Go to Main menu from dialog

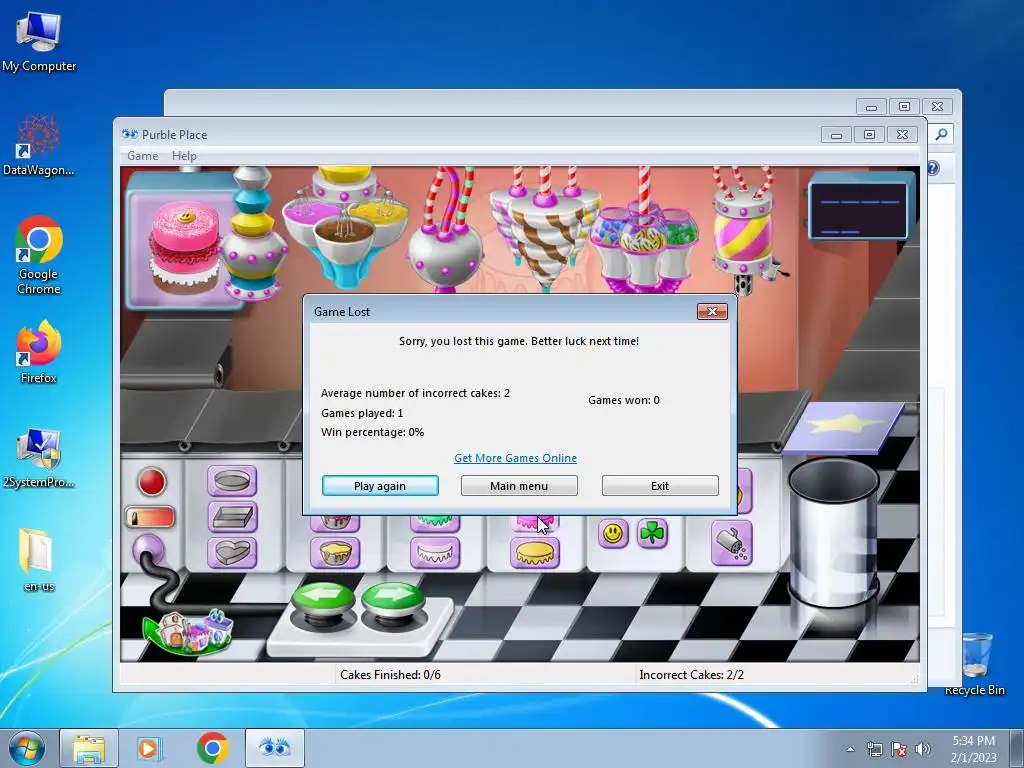point(519,485)
